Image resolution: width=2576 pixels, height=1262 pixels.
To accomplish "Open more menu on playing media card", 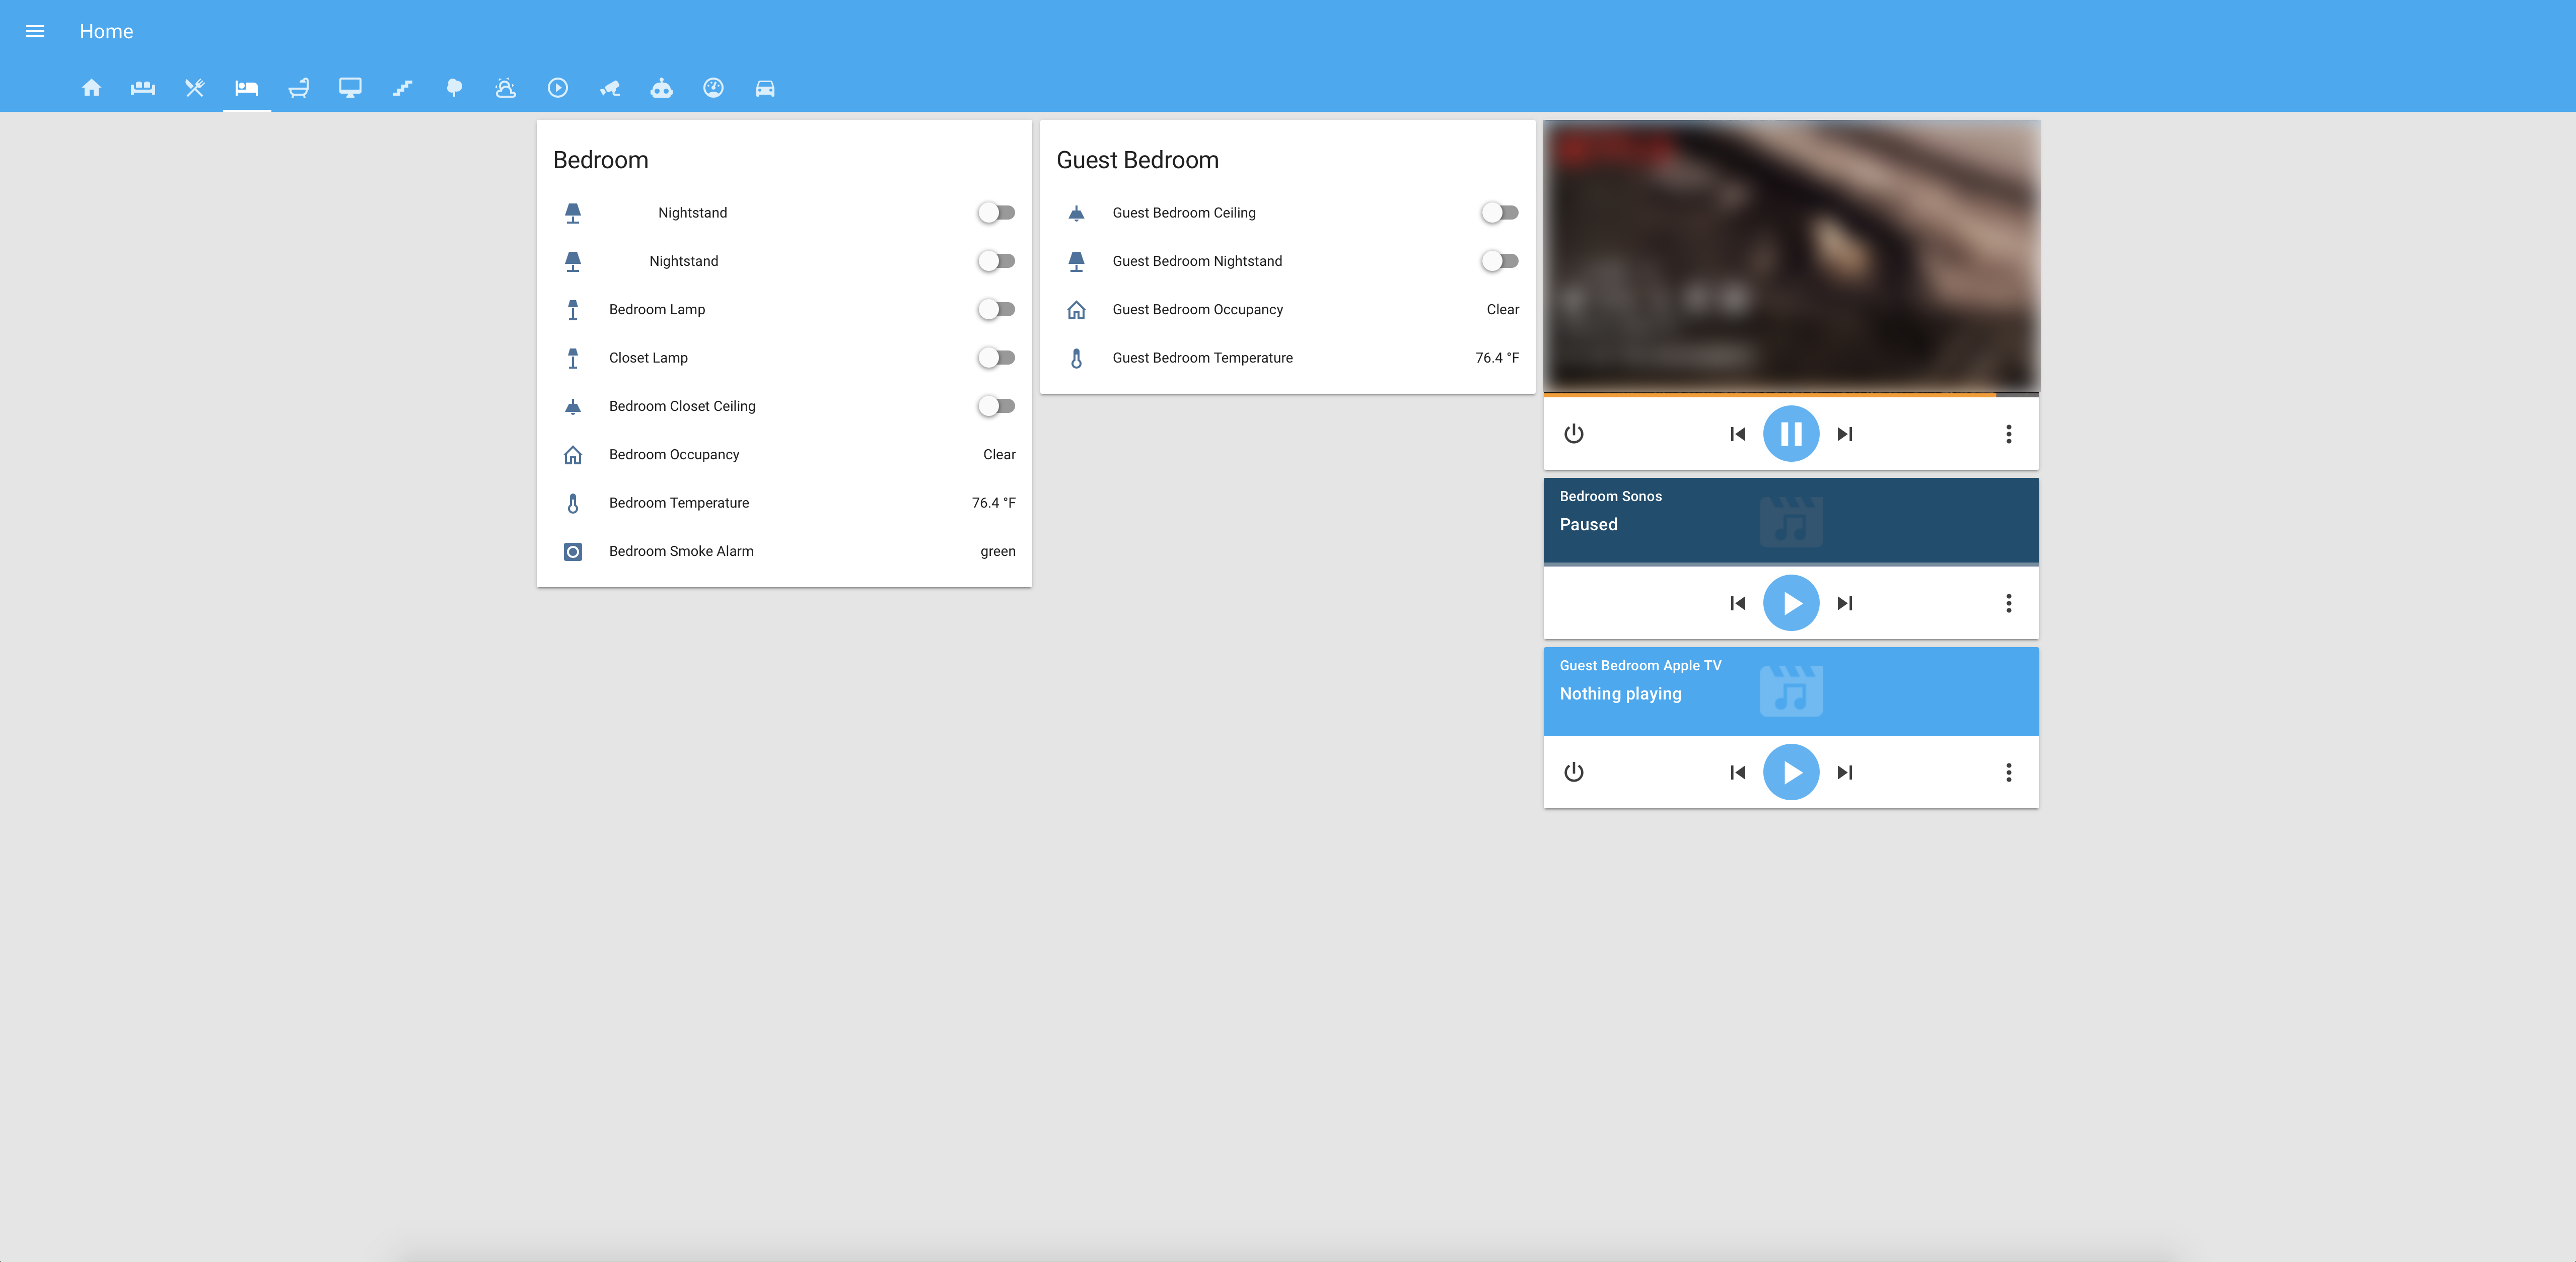I will click(2008, 434).
